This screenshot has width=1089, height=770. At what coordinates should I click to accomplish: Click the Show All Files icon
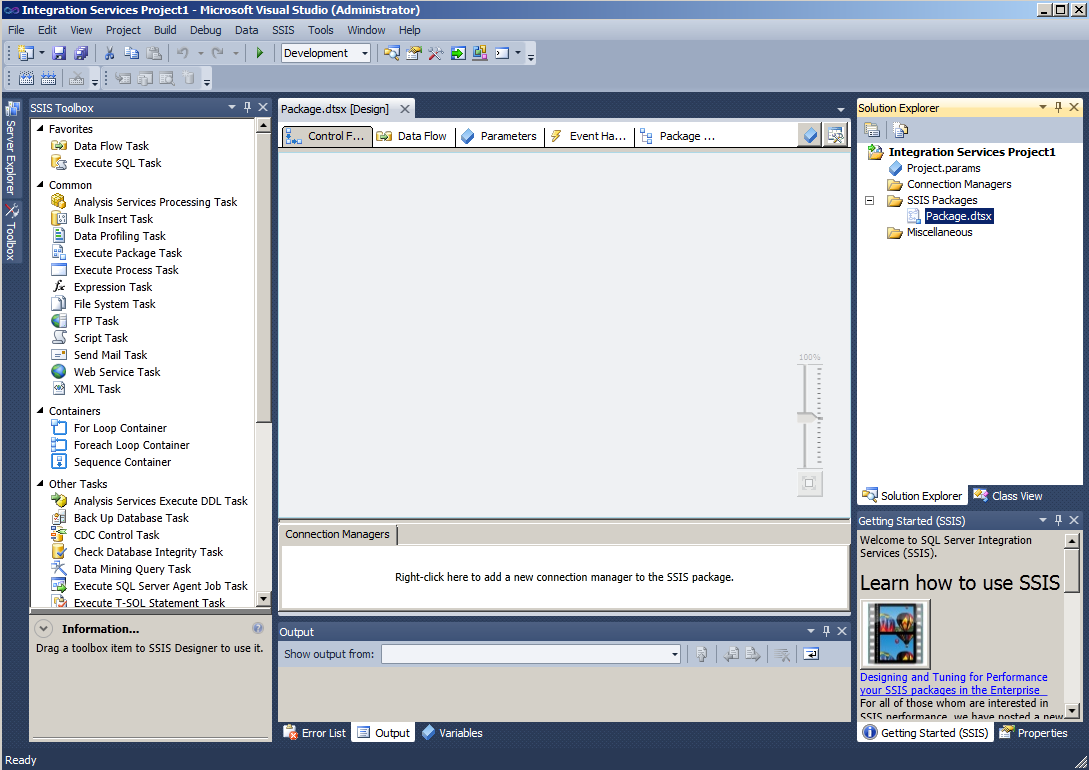pos(901,130)
